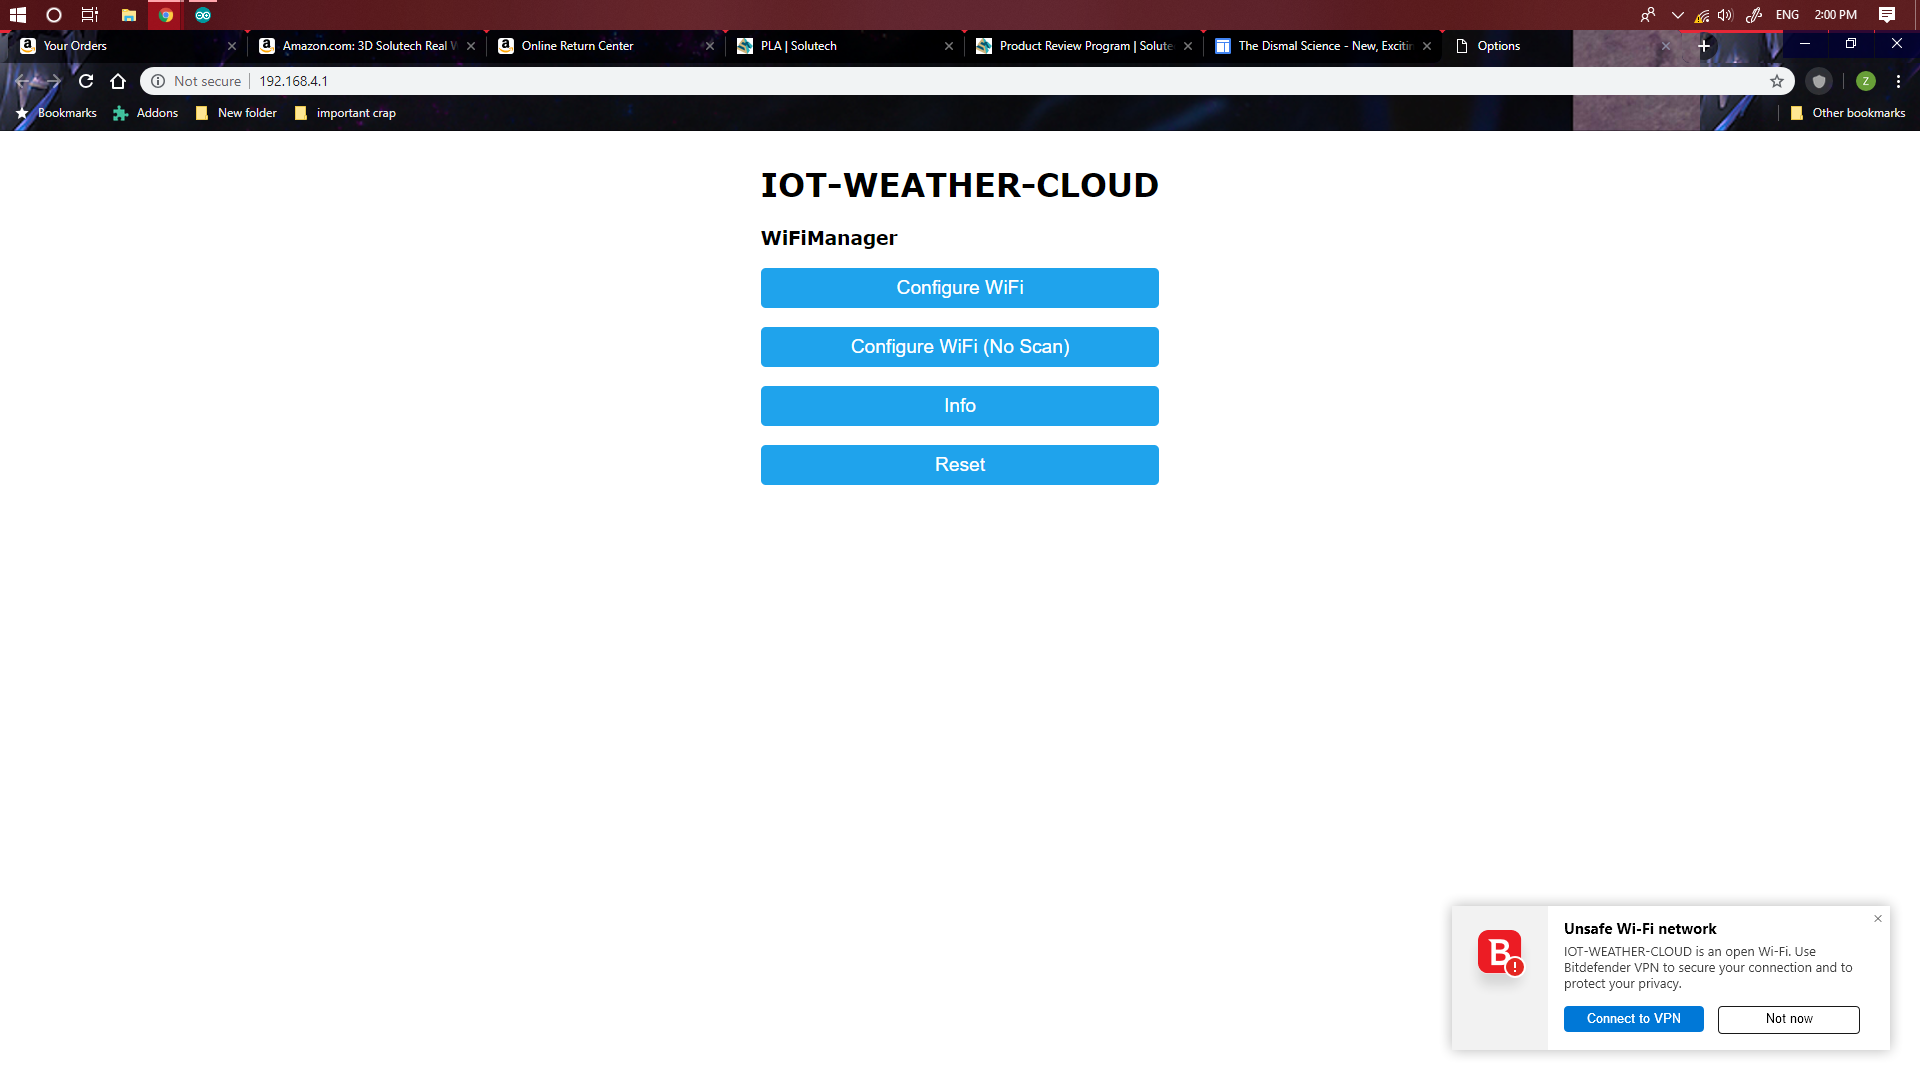Click the shield extension icon

[x=1819, y=81]
